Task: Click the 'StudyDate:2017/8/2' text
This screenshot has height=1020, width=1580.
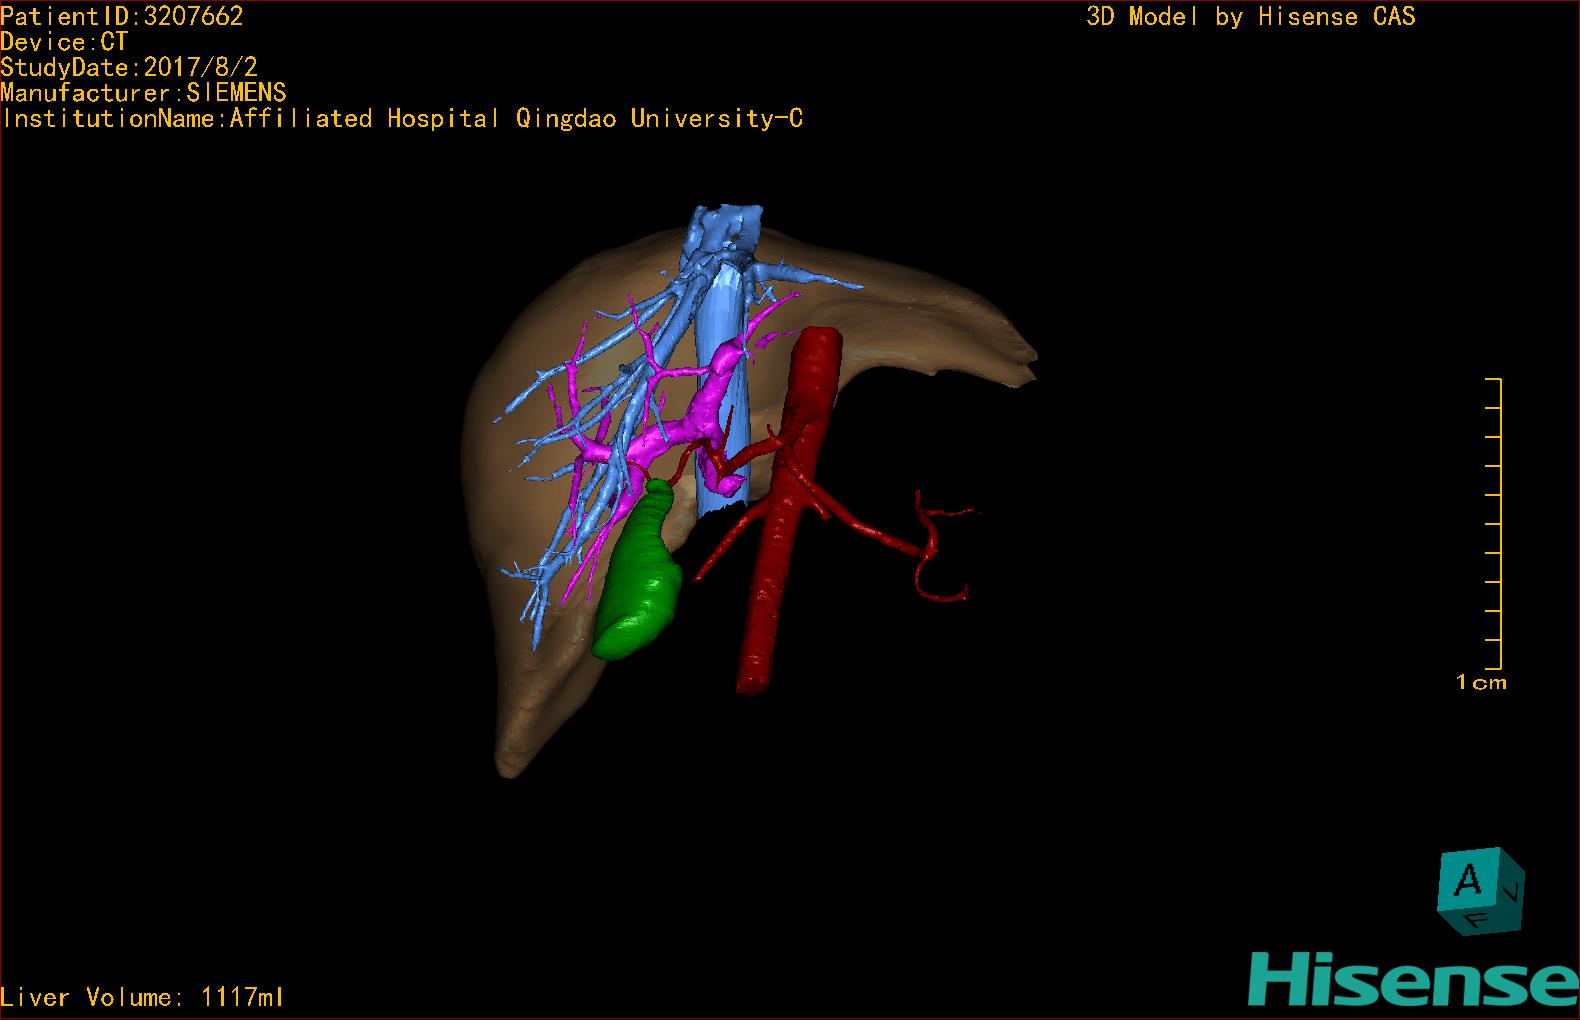Action: coord(129,67)
